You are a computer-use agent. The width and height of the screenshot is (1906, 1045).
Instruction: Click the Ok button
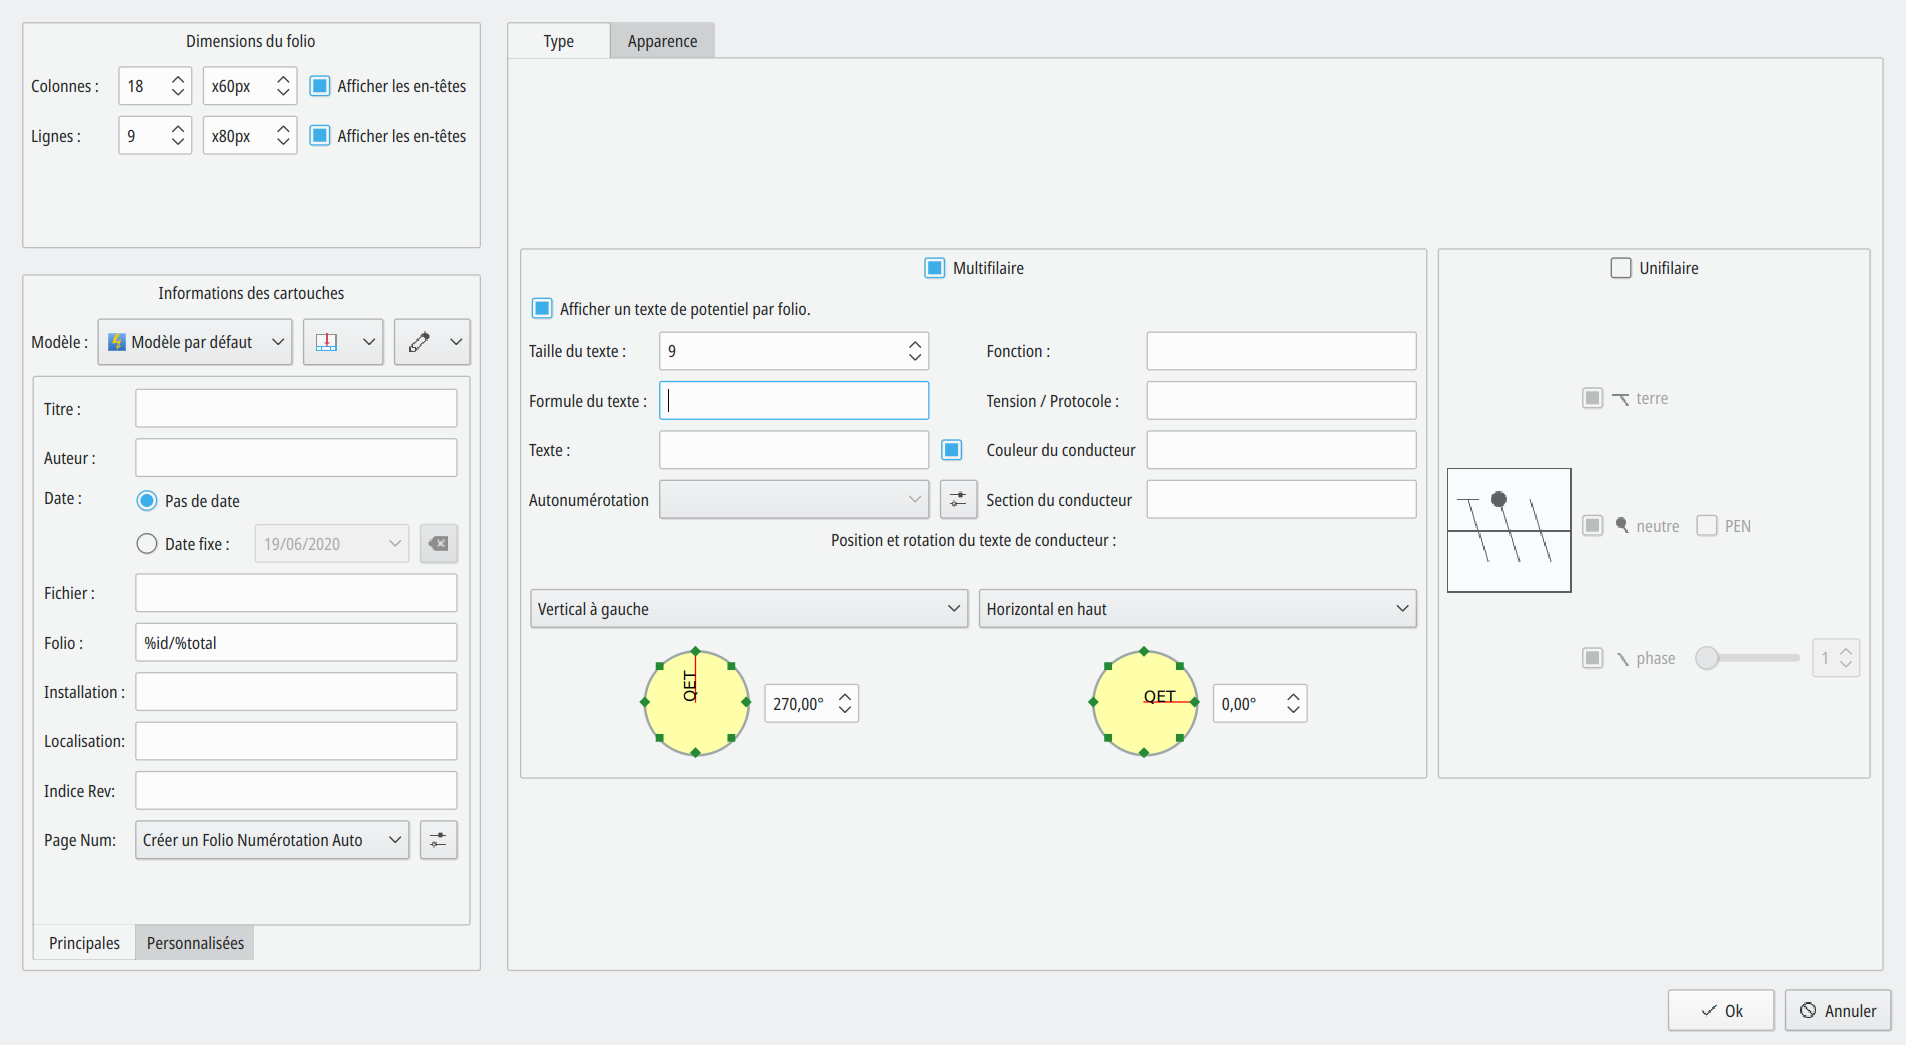(1720, 1011)
